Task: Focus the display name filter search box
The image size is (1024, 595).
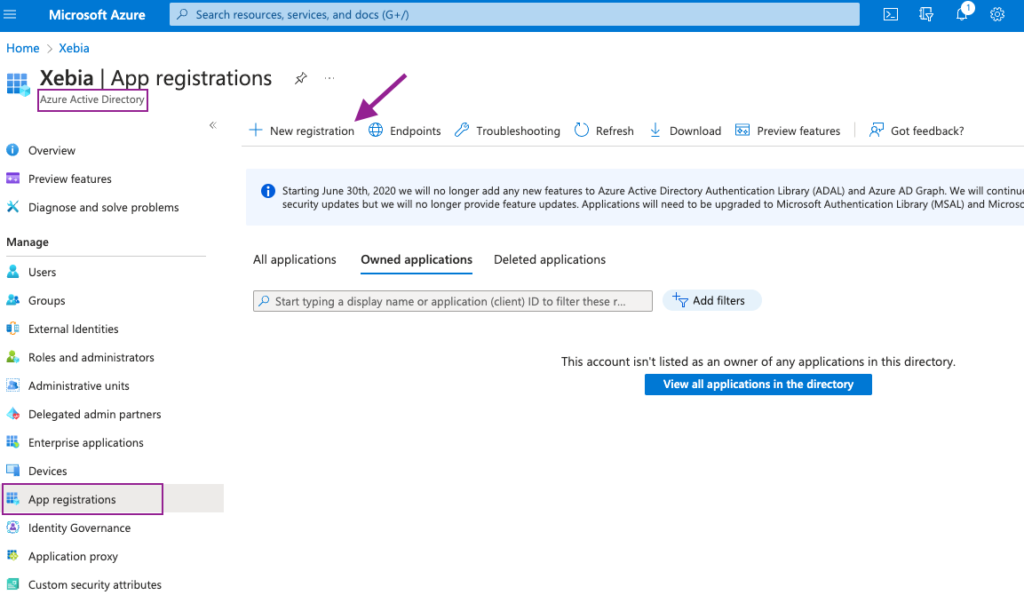Action: (453, 301)
